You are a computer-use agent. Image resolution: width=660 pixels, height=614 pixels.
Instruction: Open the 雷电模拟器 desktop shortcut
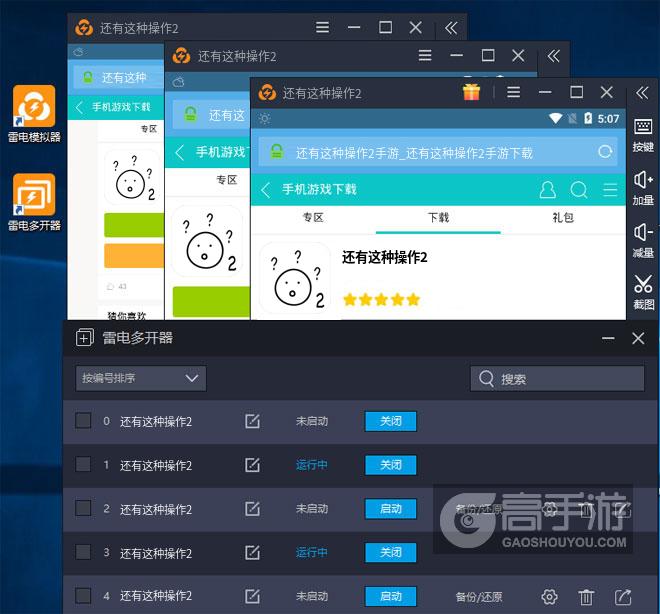point(34,114)
